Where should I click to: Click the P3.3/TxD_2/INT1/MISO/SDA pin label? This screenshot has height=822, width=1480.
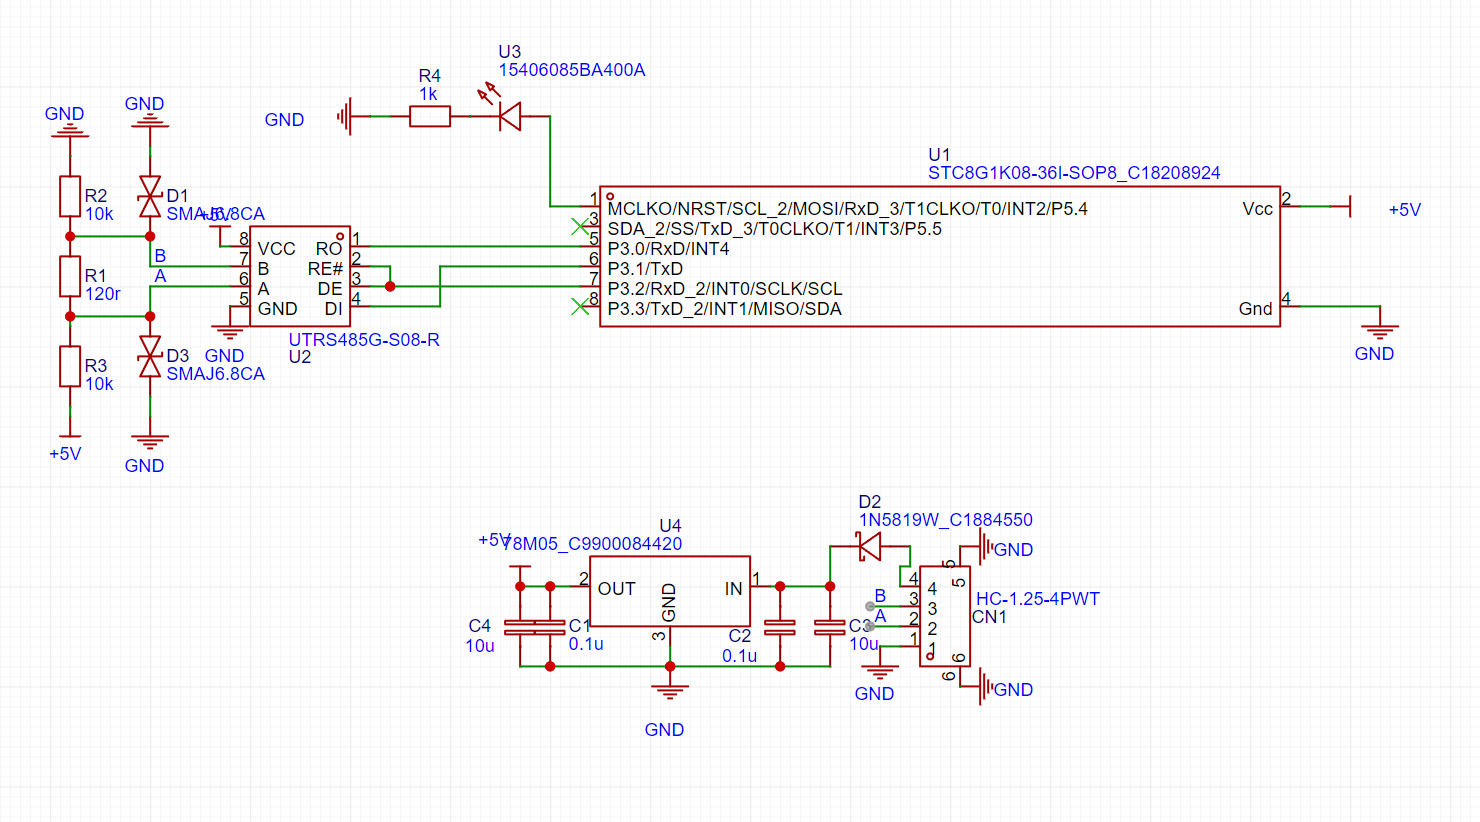[x=724, y=309]
